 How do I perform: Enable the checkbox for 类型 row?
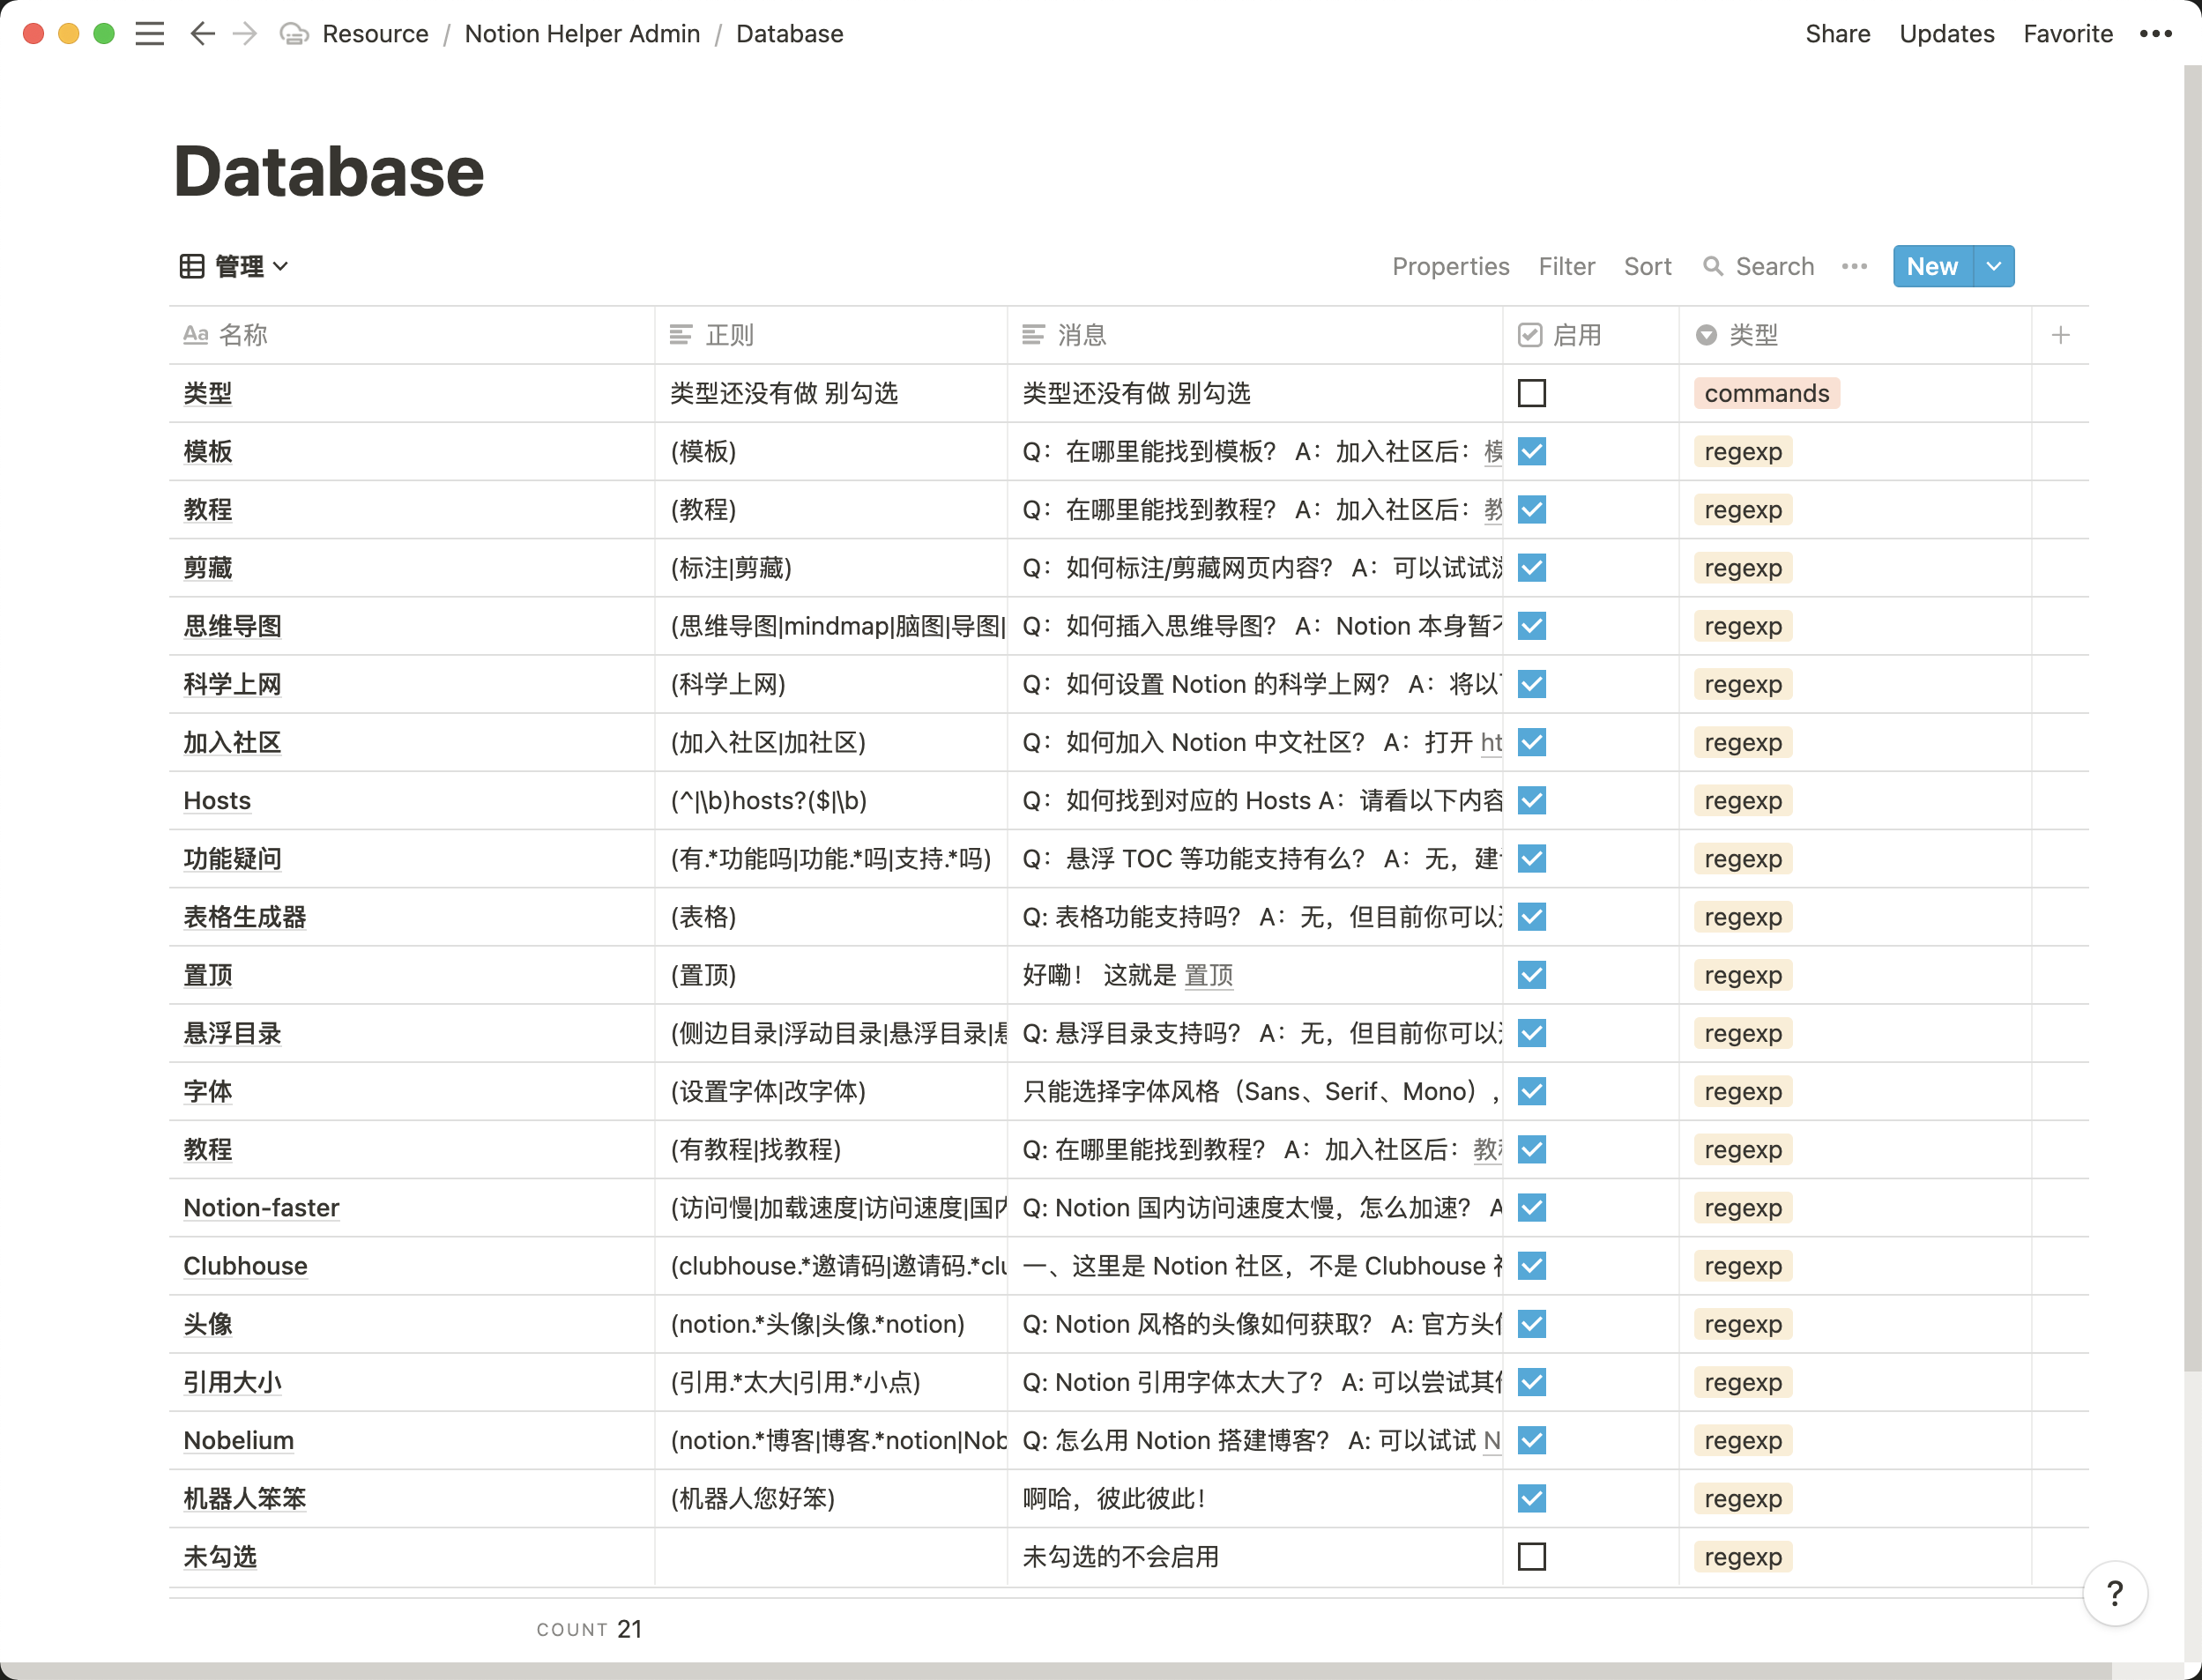[x=1531, y=393]
